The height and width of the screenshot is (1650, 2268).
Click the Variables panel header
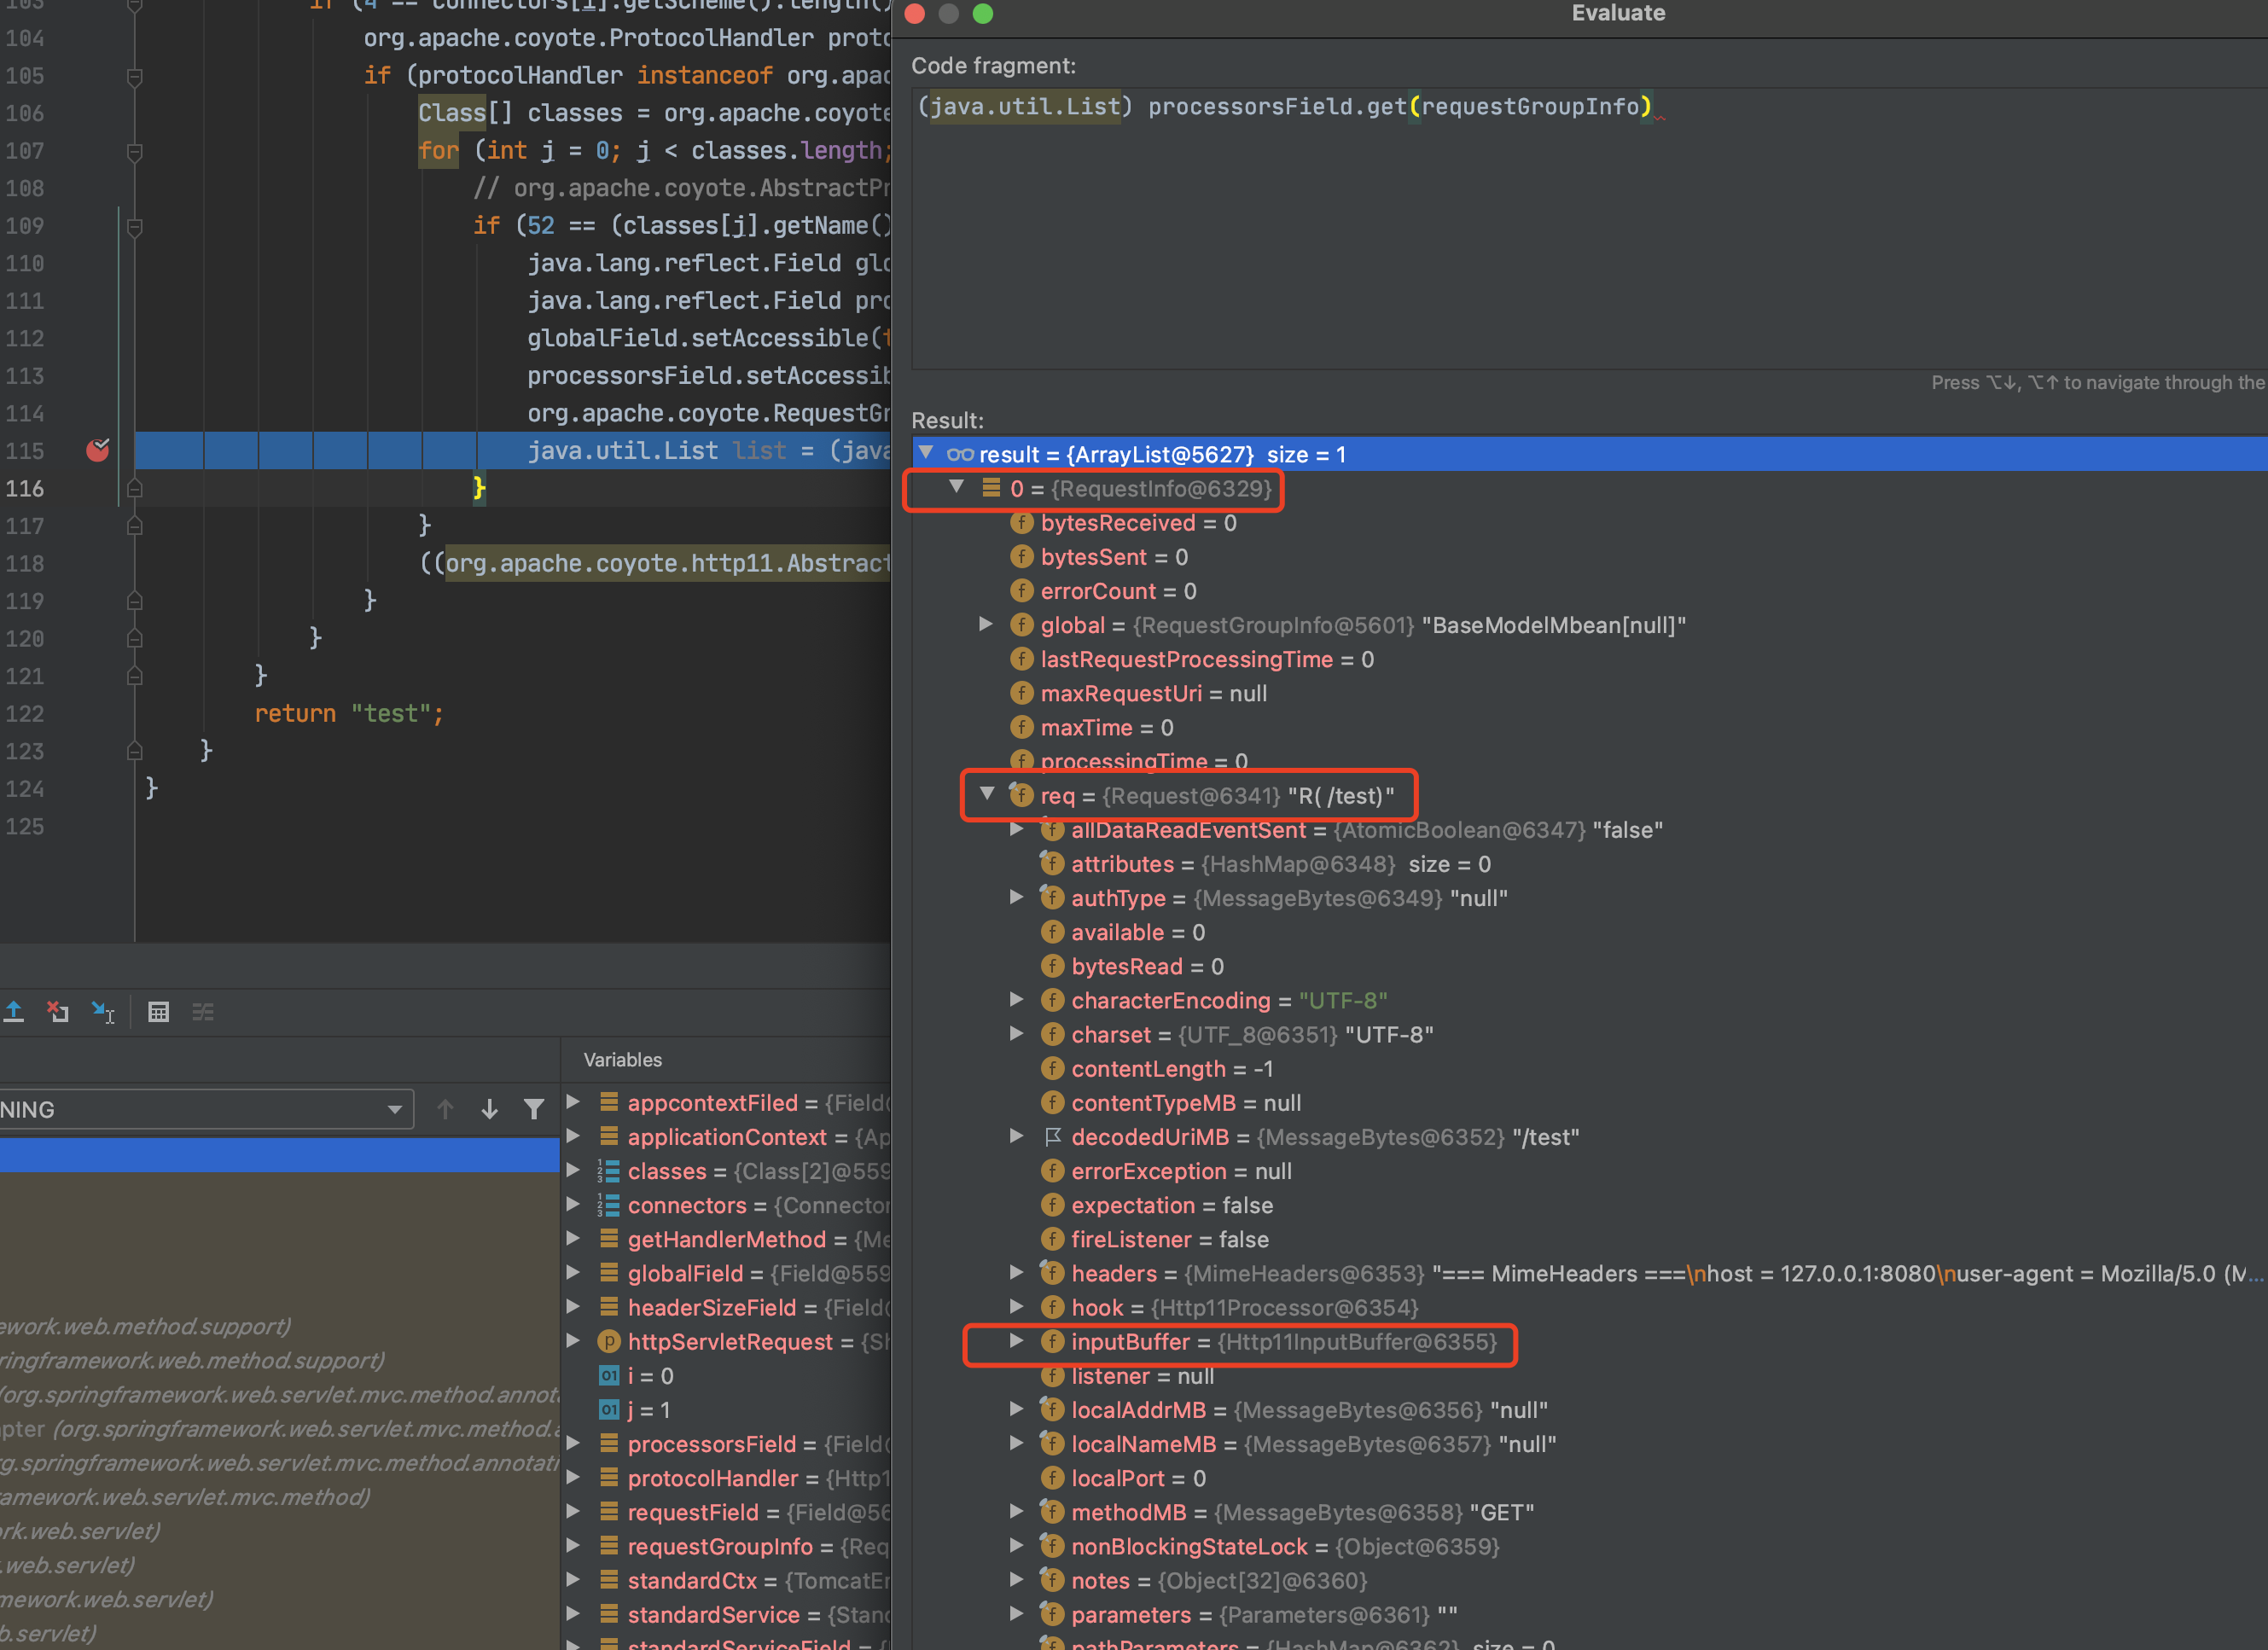click(x=622, y=1059)
